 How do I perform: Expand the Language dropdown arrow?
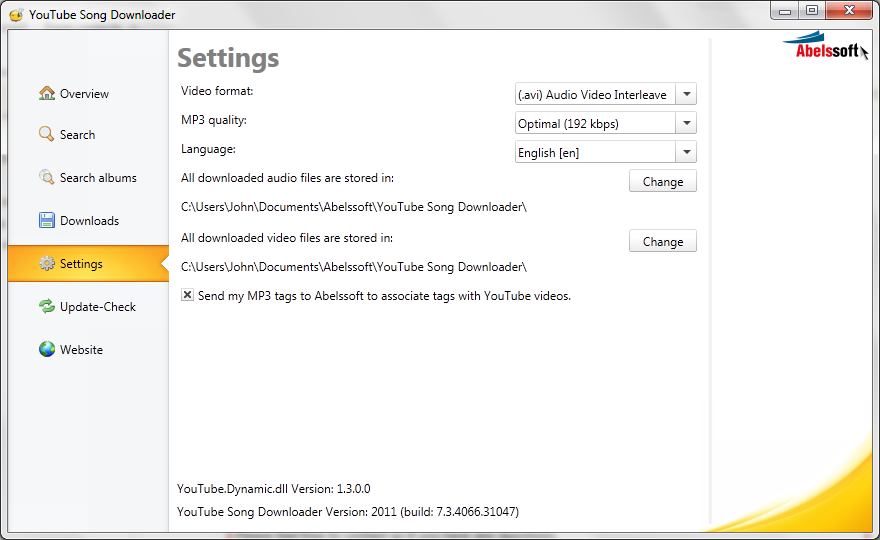point(686,152)
